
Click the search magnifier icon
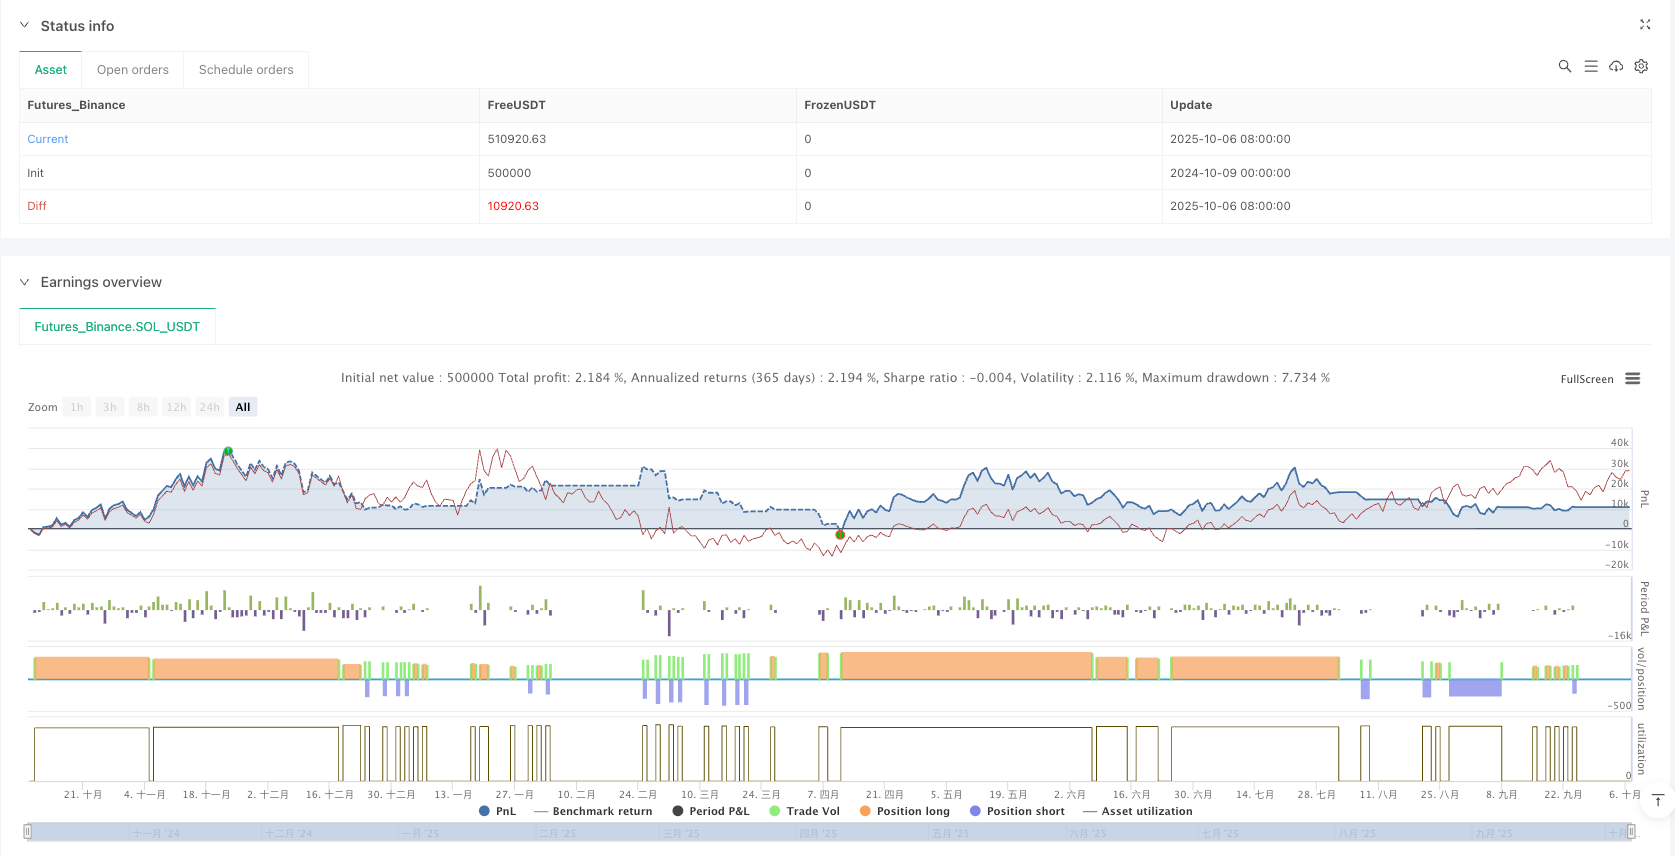1564,66
